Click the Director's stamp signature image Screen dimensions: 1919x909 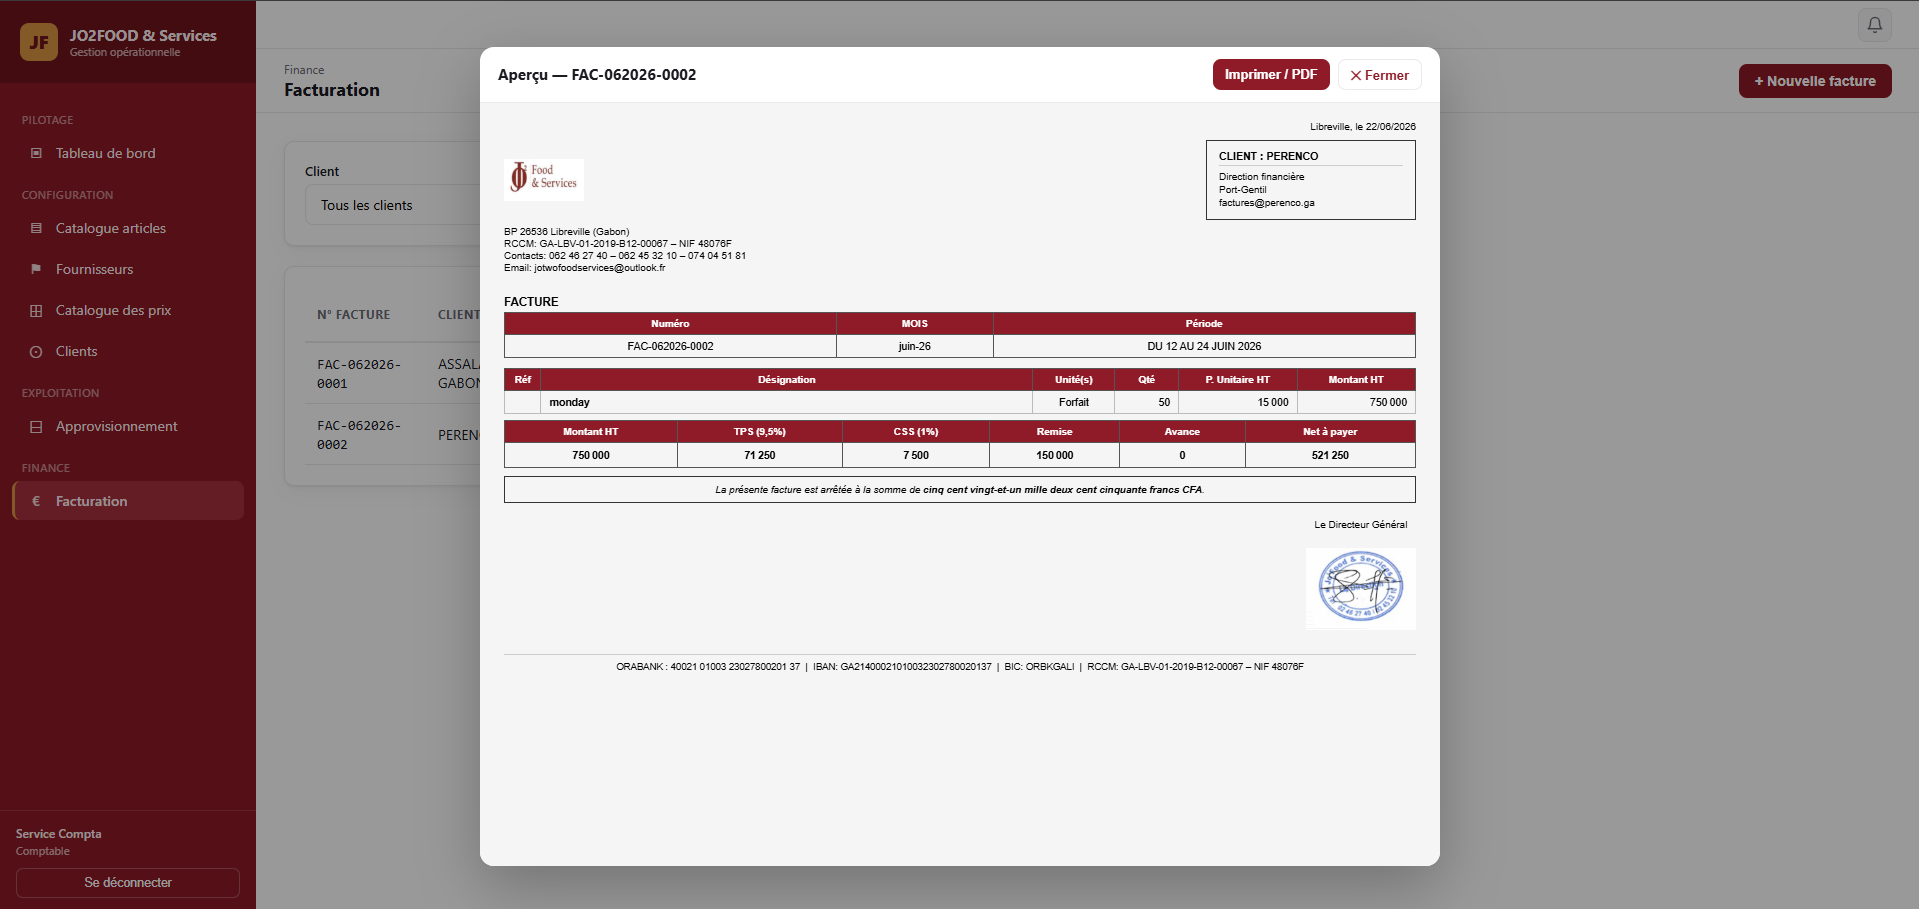(x=1360, y=588)
